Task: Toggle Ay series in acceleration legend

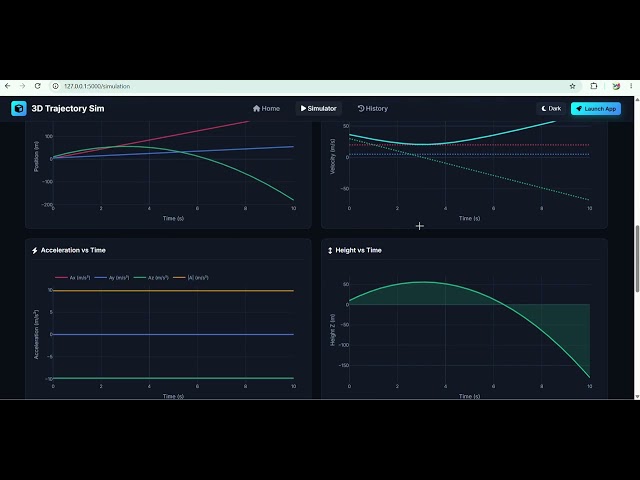Action: pos(112,278)
